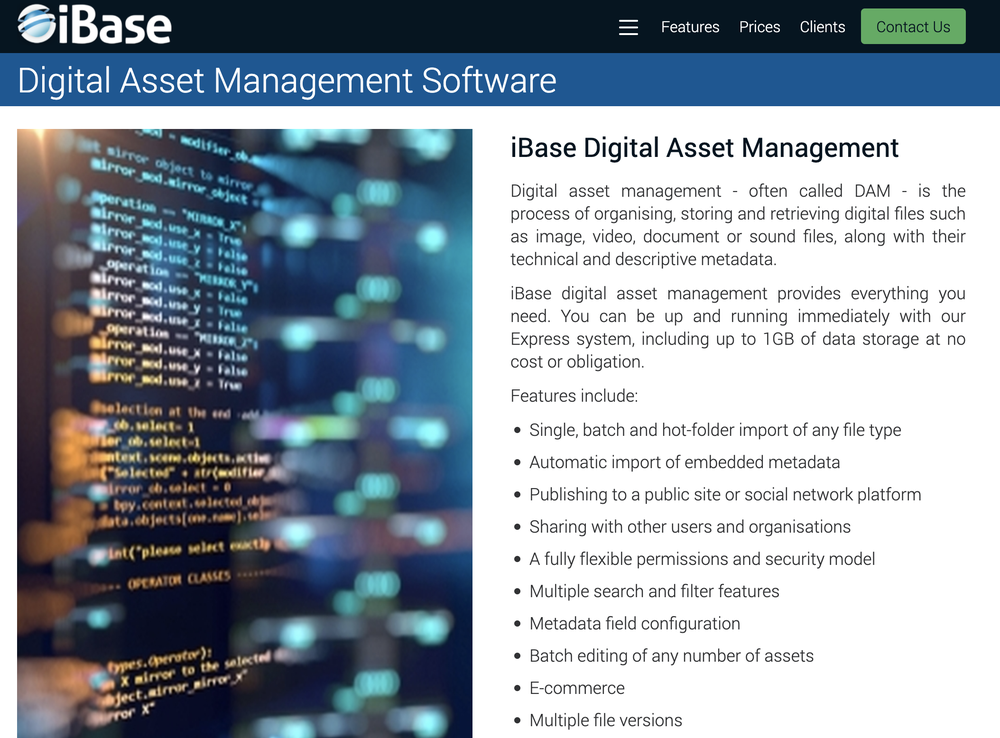This screenshot has height=738, width=1000.
Task: Click the 'E-commerce' bullet item
Action: click(577, 688)
